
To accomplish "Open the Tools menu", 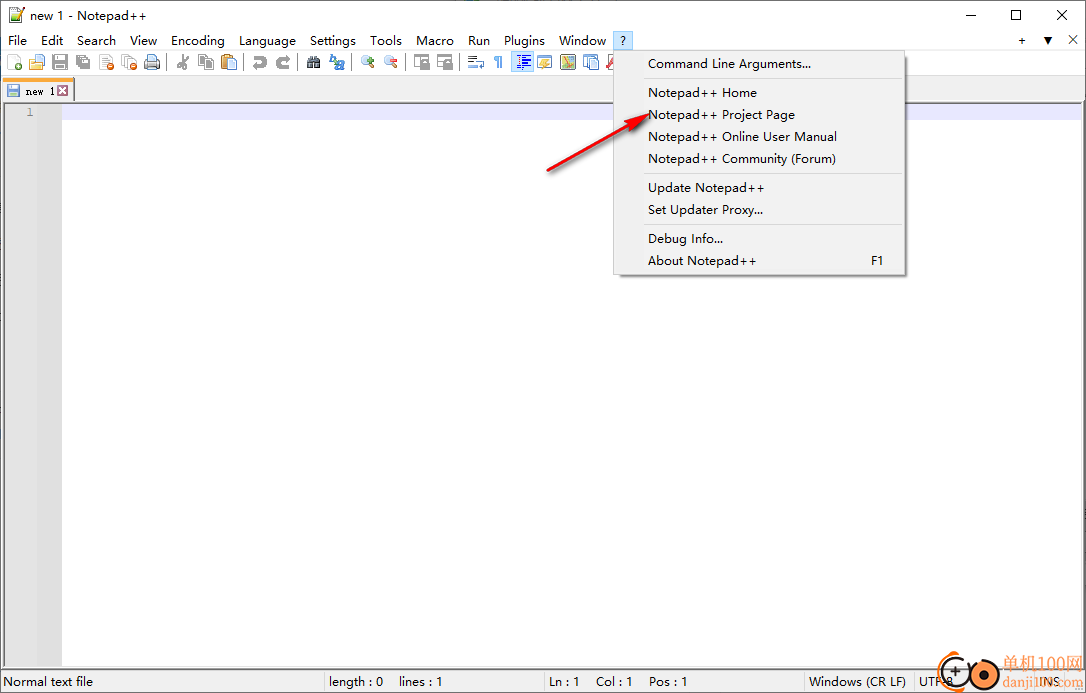I will point(386,41).
